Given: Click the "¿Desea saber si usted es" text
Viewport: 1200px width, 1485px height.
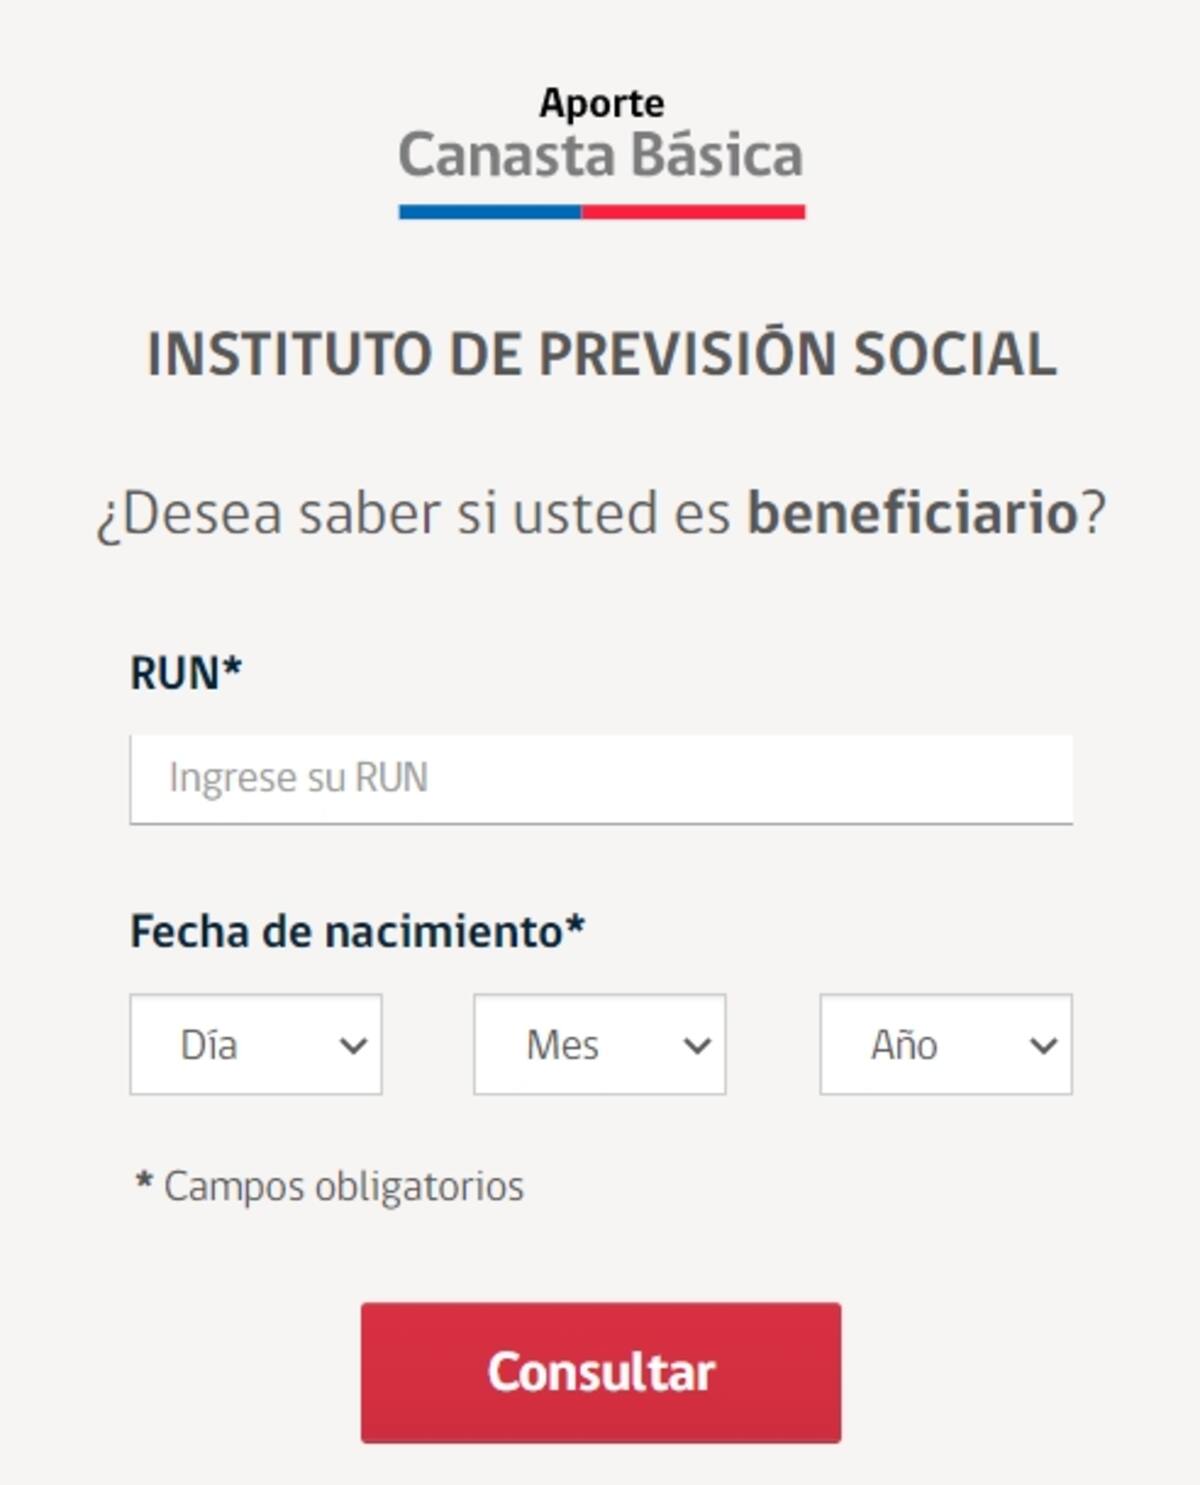Looking at the screenshot, I should tap(414, 513).
